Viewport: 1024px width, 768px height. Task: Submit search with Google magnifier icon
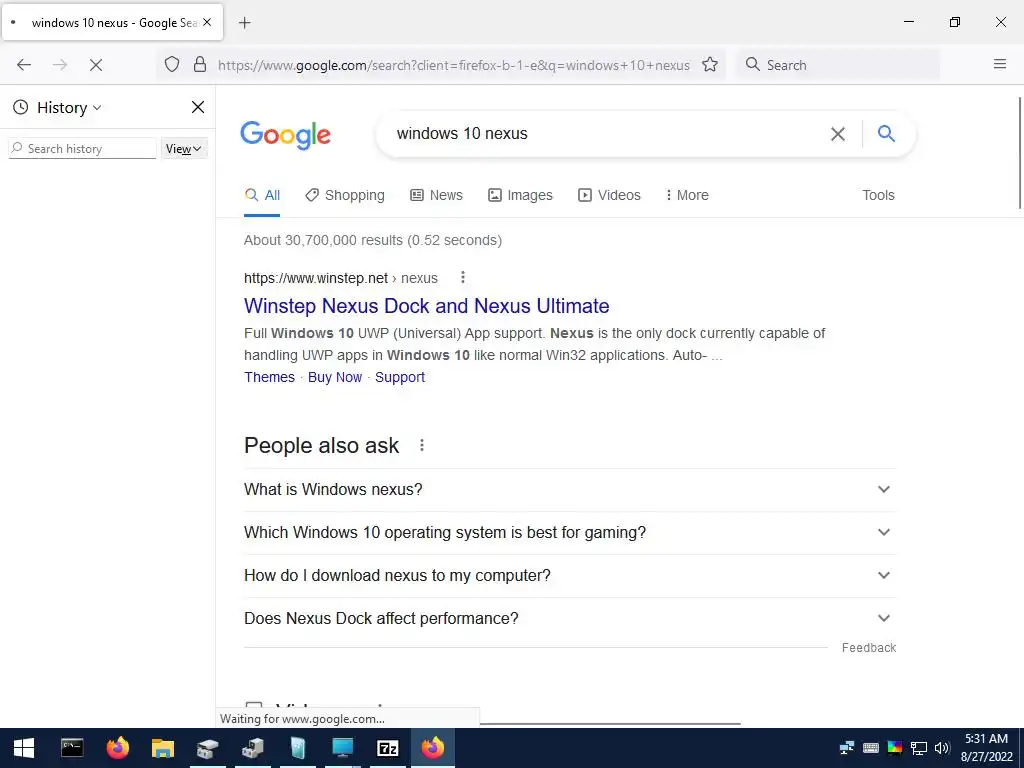pos(886,133)
